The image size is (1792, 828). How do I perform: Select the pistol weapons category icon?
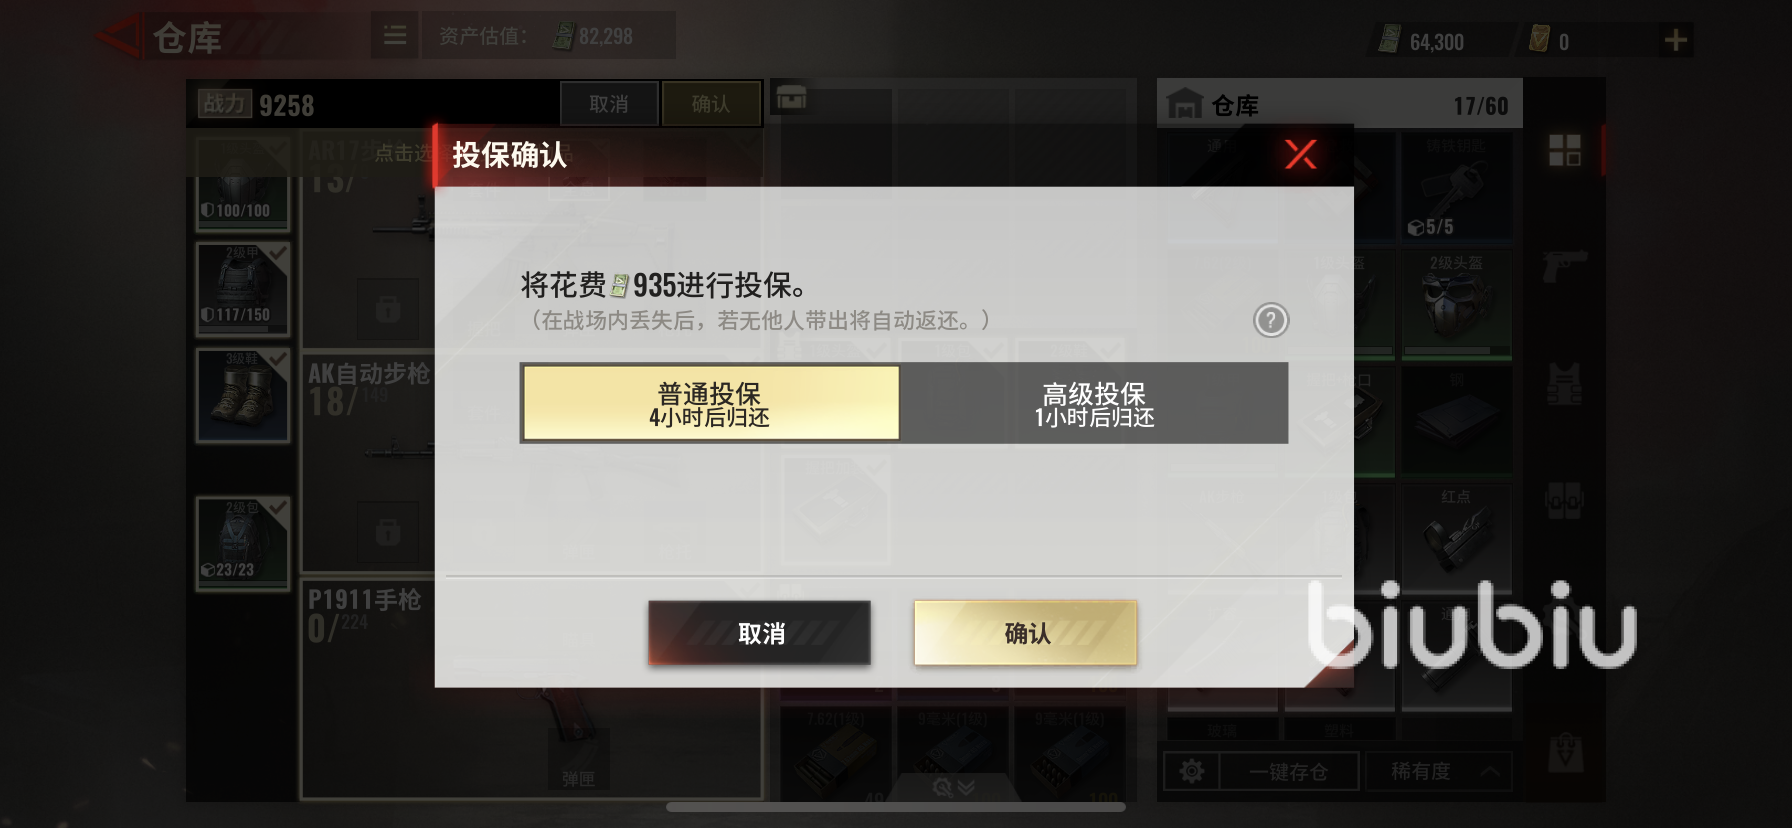tap(1565, 266)
